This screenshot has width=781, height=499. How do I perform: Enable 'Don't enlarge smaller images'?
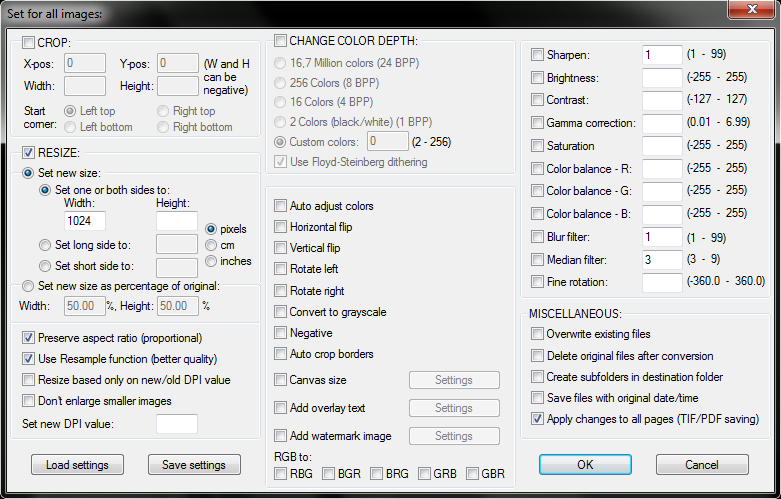(x=28, y=401)
